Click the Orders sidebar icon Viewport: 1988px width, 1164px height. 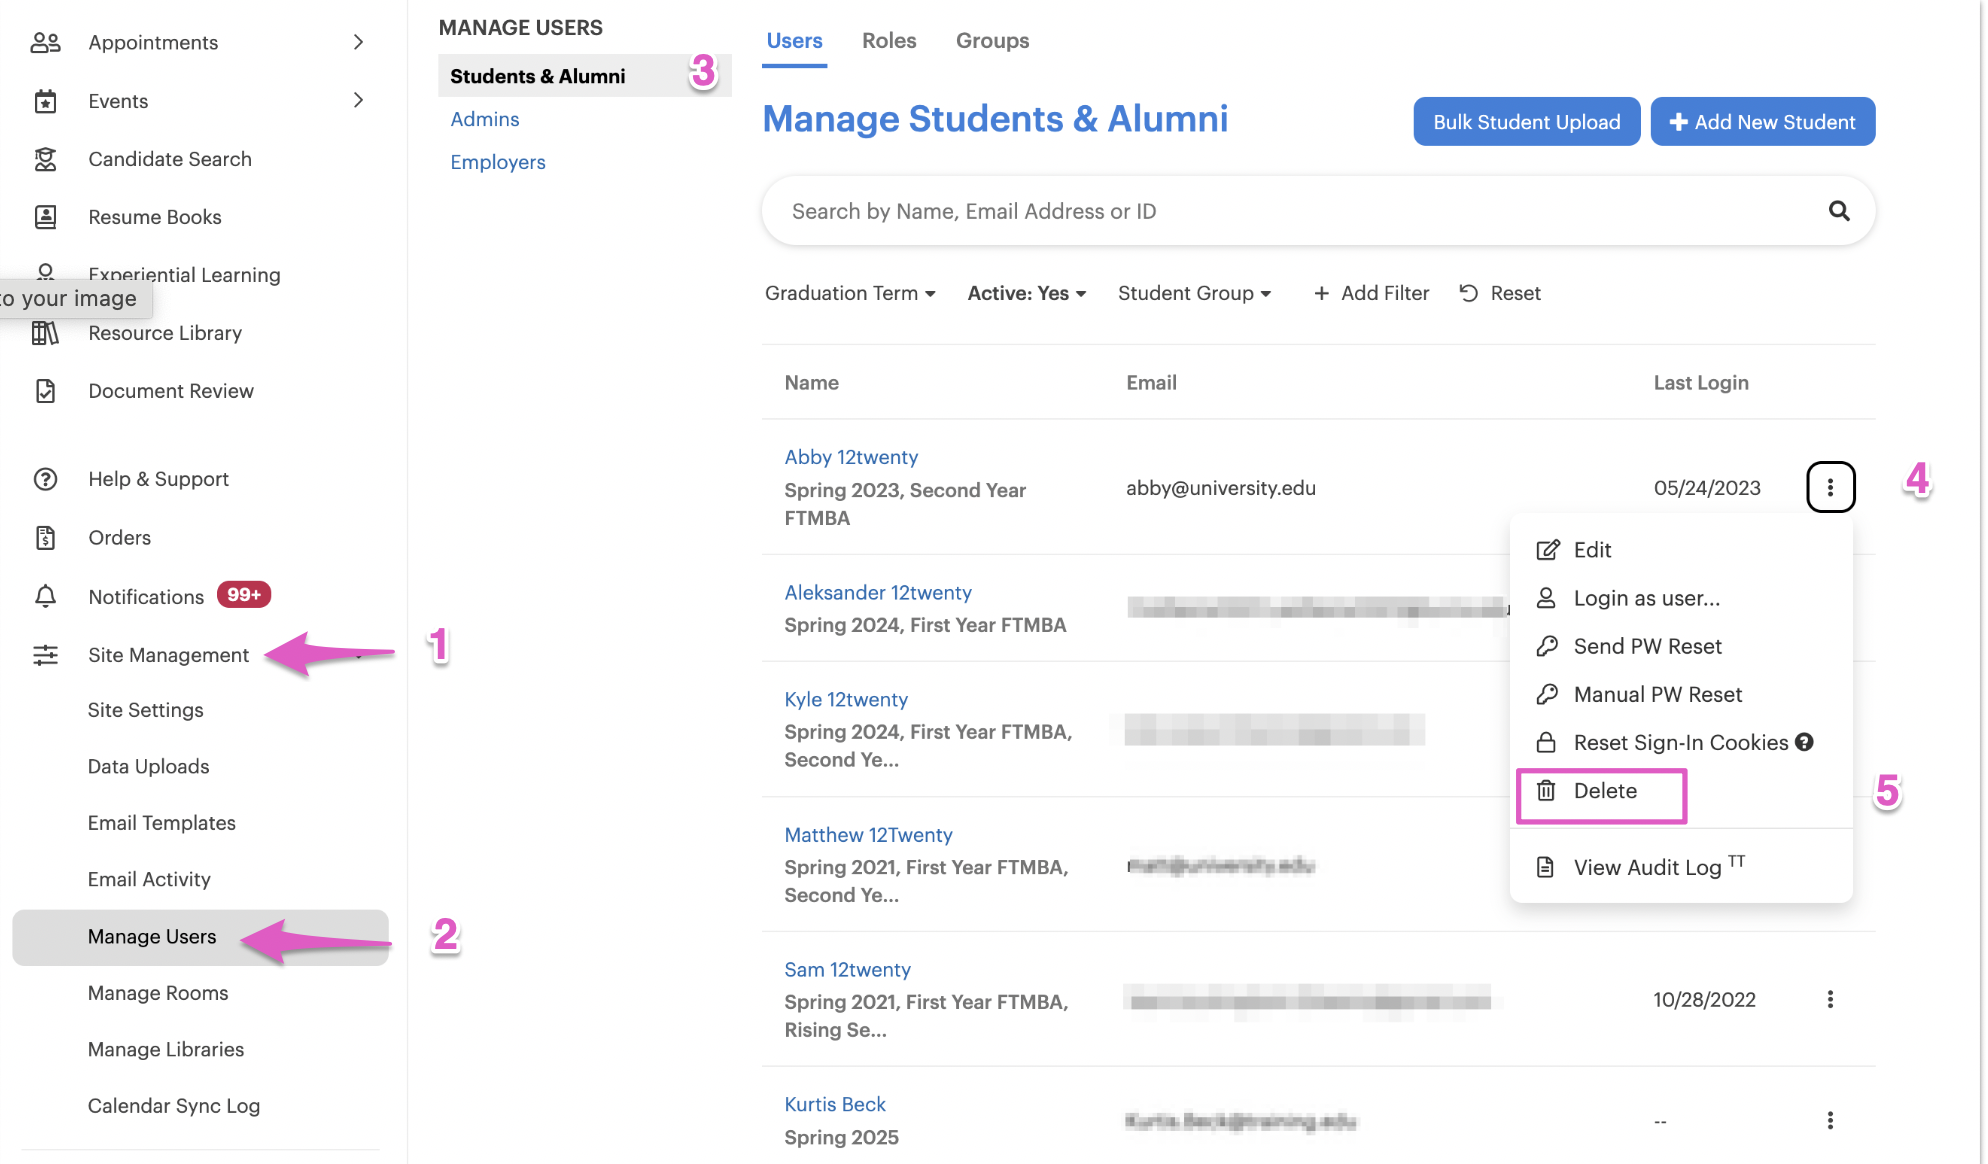(45, 538)
